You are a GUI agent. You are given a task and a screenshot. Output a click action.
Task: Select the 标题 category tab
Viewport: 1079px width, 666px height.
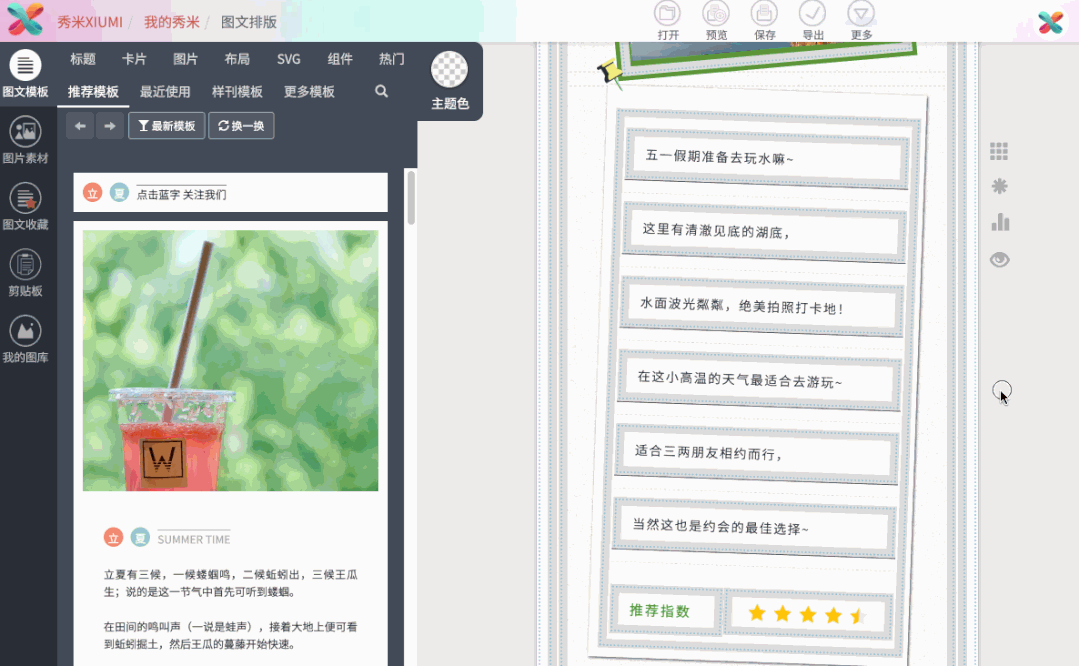click(83, 59)
